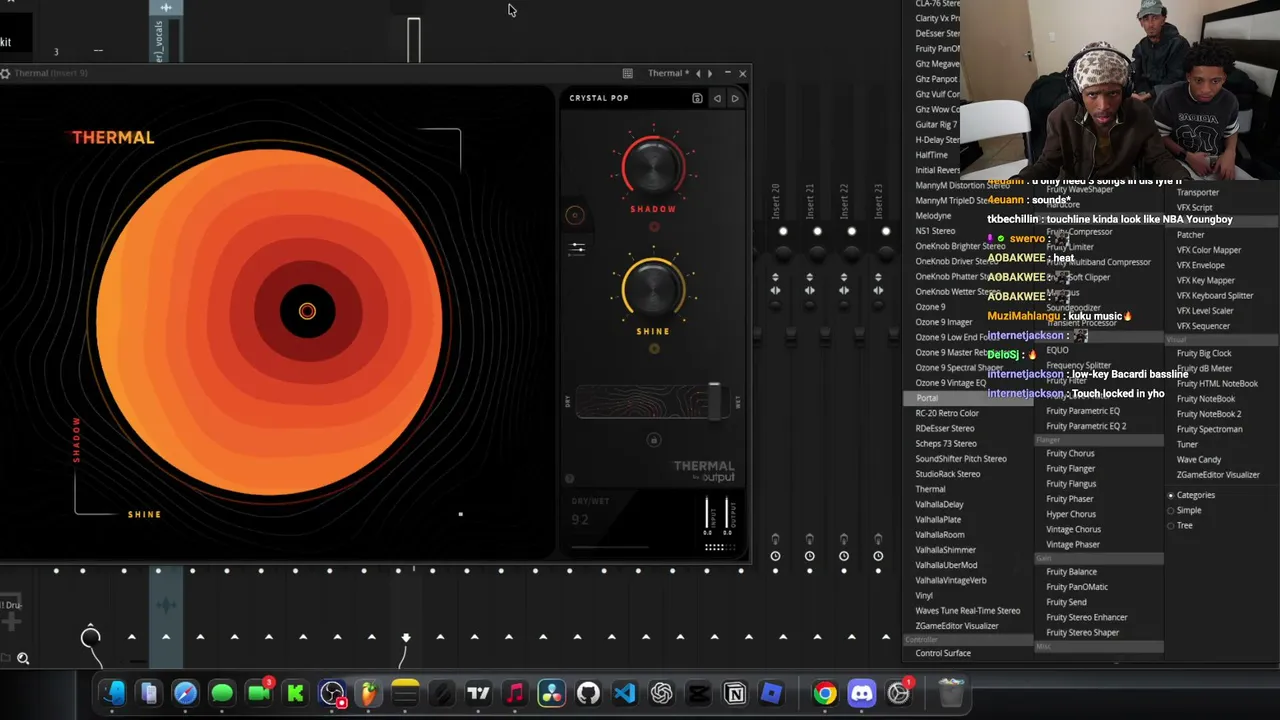Open the Crystal Pop preset browser
This screenshot has width=1280, height=720.
tap(599, 98)
